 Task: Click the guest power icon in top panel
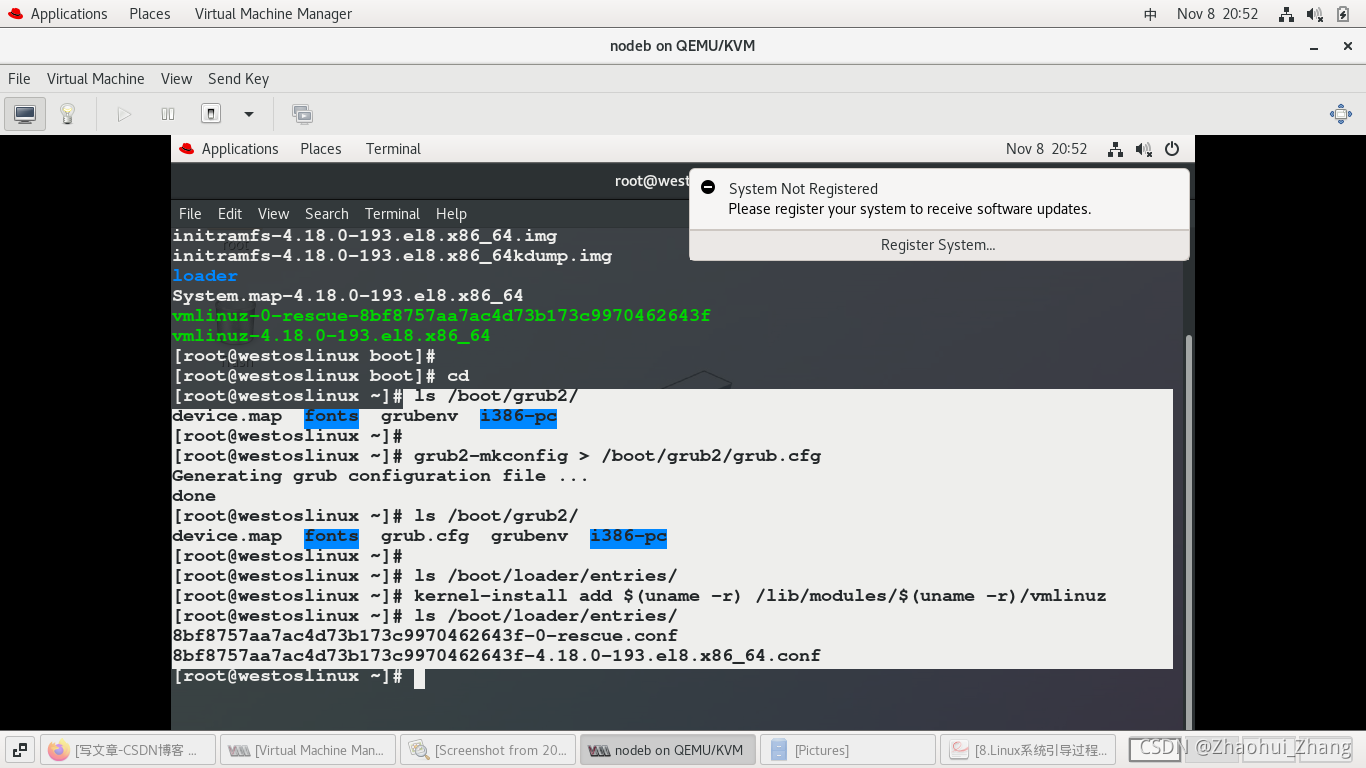pyautogui.click(x=1170, y=148)
